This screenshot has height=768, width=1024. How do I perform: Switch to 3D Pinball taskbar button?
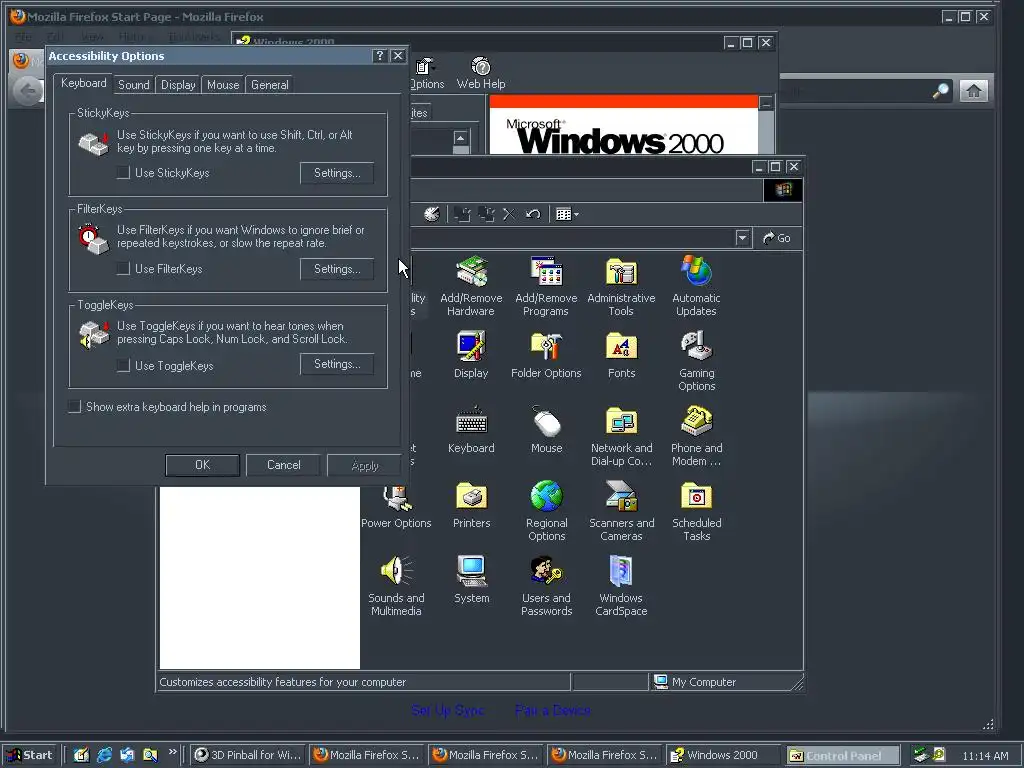249,755
